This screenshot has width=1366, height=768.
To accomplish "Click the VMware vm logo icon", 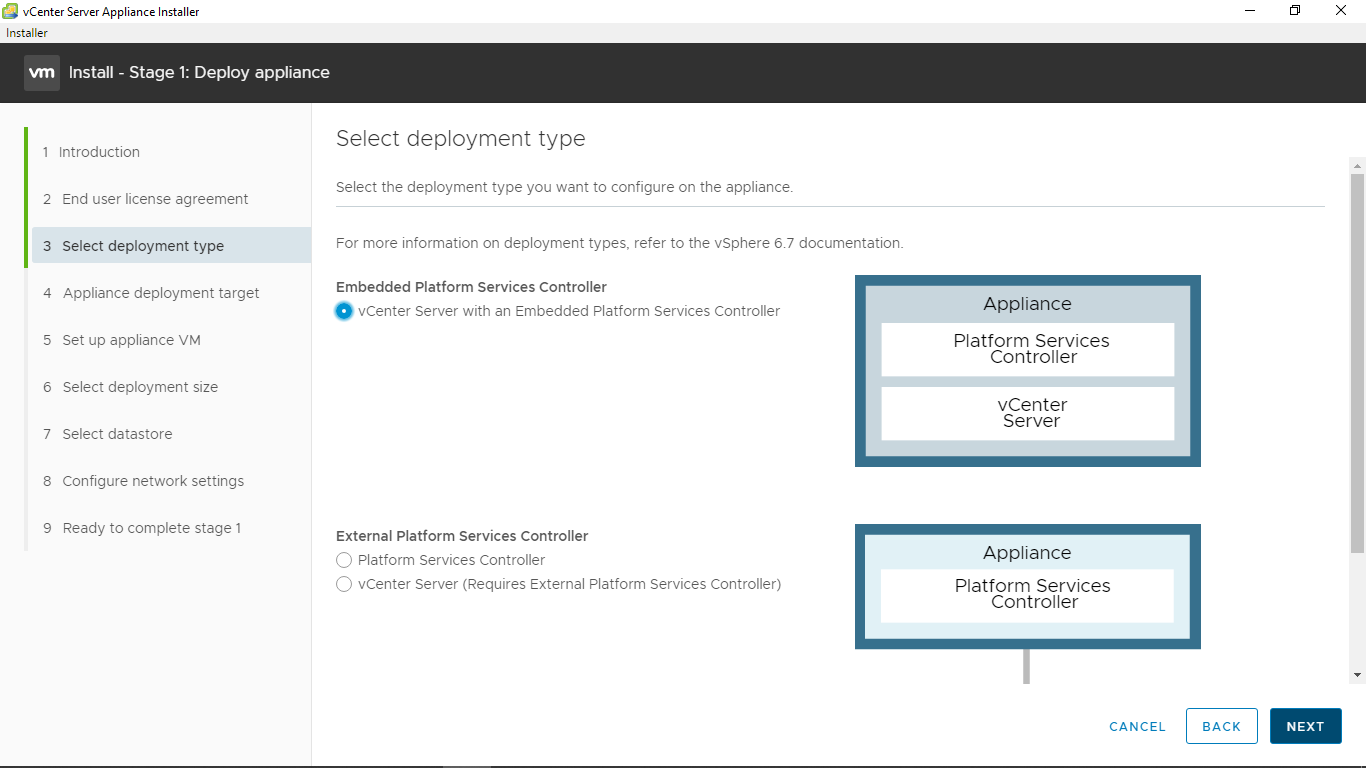I will pyautogui.click(x=42, y=73).
